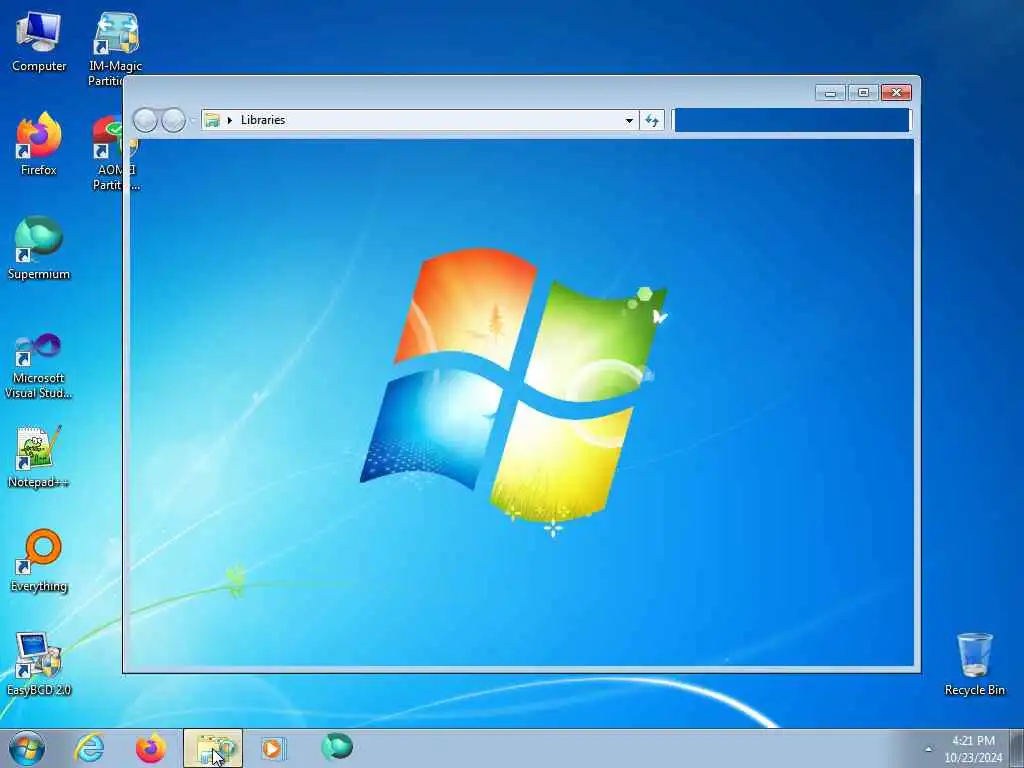Close the Libraries window
The width and height of the screenshot is (1024, 768).
click(x=896, y=93)
